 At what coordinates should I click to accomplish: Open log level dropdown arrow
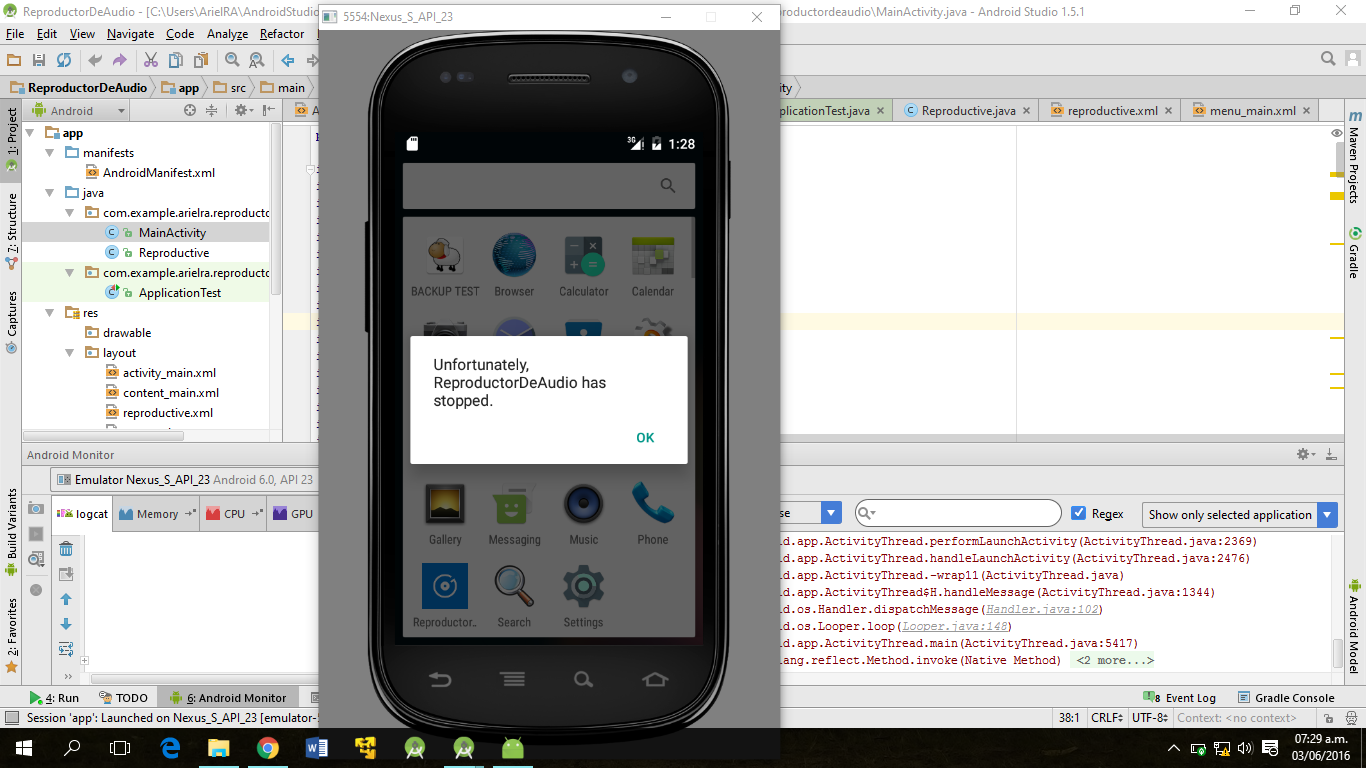pos(831,513)
